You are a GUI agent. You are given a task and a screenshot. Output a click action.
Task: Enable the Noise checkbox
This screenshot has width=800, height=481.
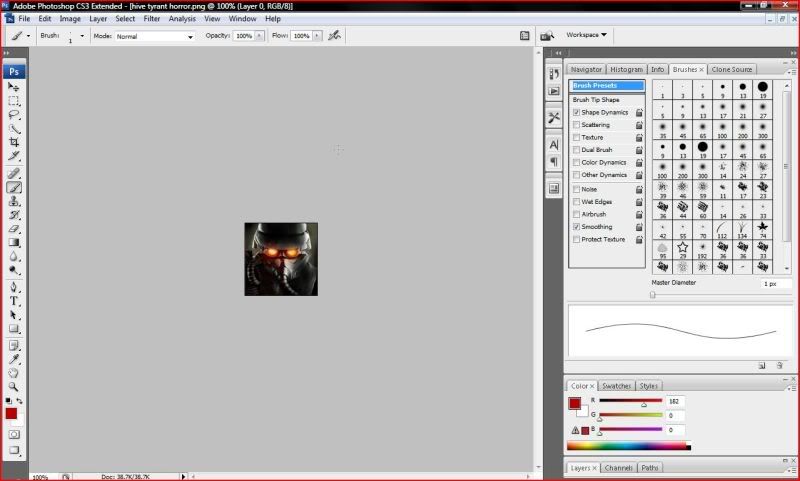coord(577,189)
